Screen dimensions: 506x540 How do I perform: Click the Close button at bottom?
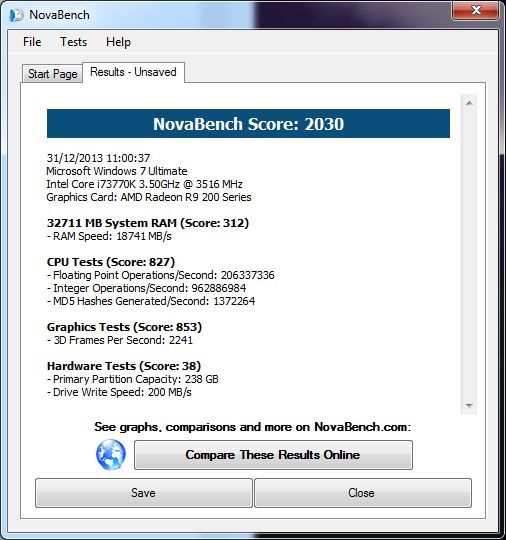coord(363,493)
